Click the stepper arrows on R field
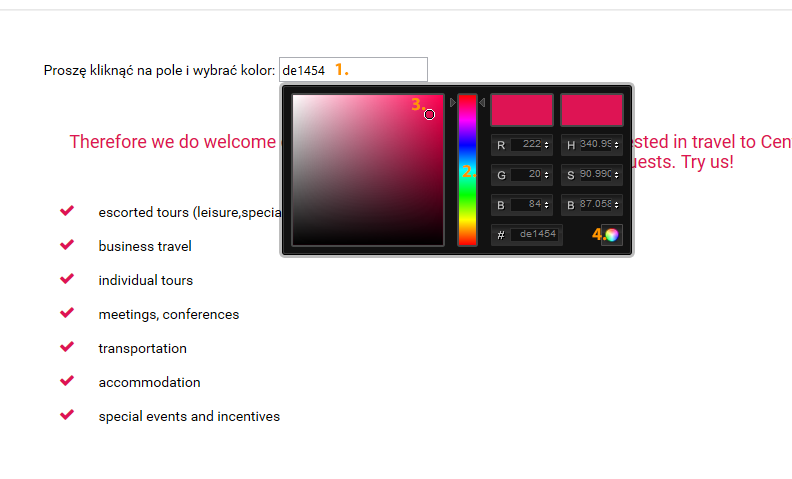This screenshot has width=792, height=479. point(547,145)
